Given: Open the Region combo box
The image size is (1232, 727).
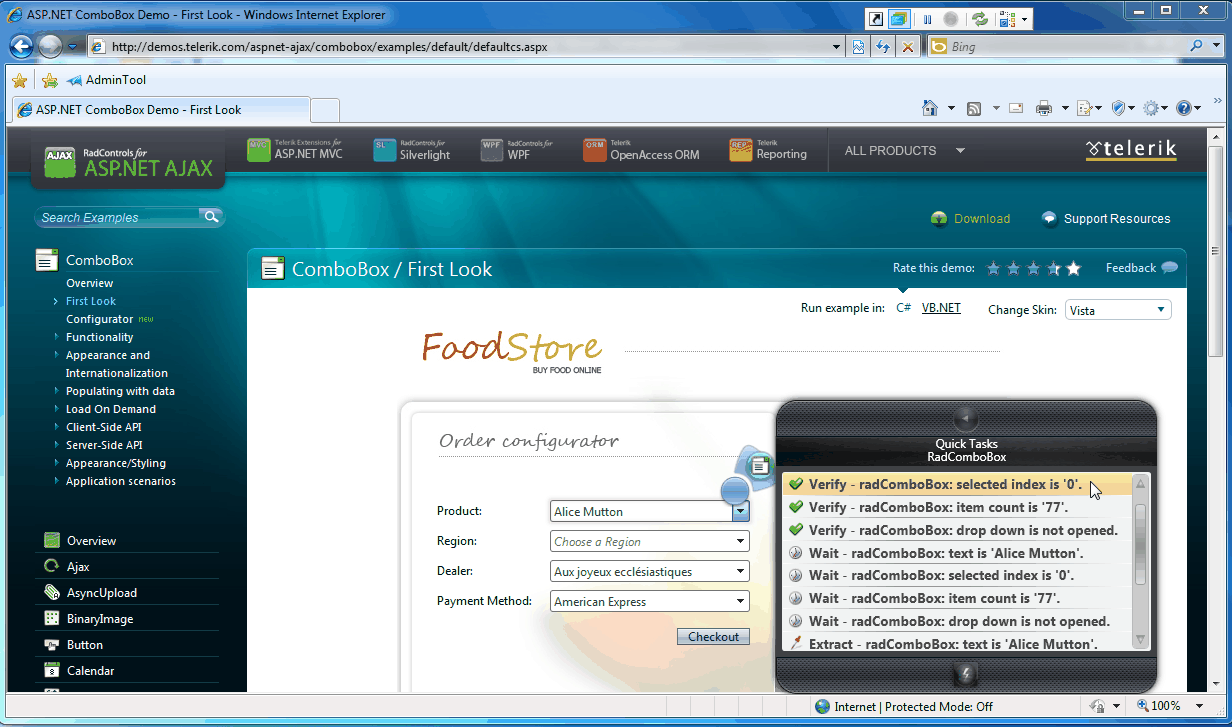Looking at the screenshot, I should [741, 541].
